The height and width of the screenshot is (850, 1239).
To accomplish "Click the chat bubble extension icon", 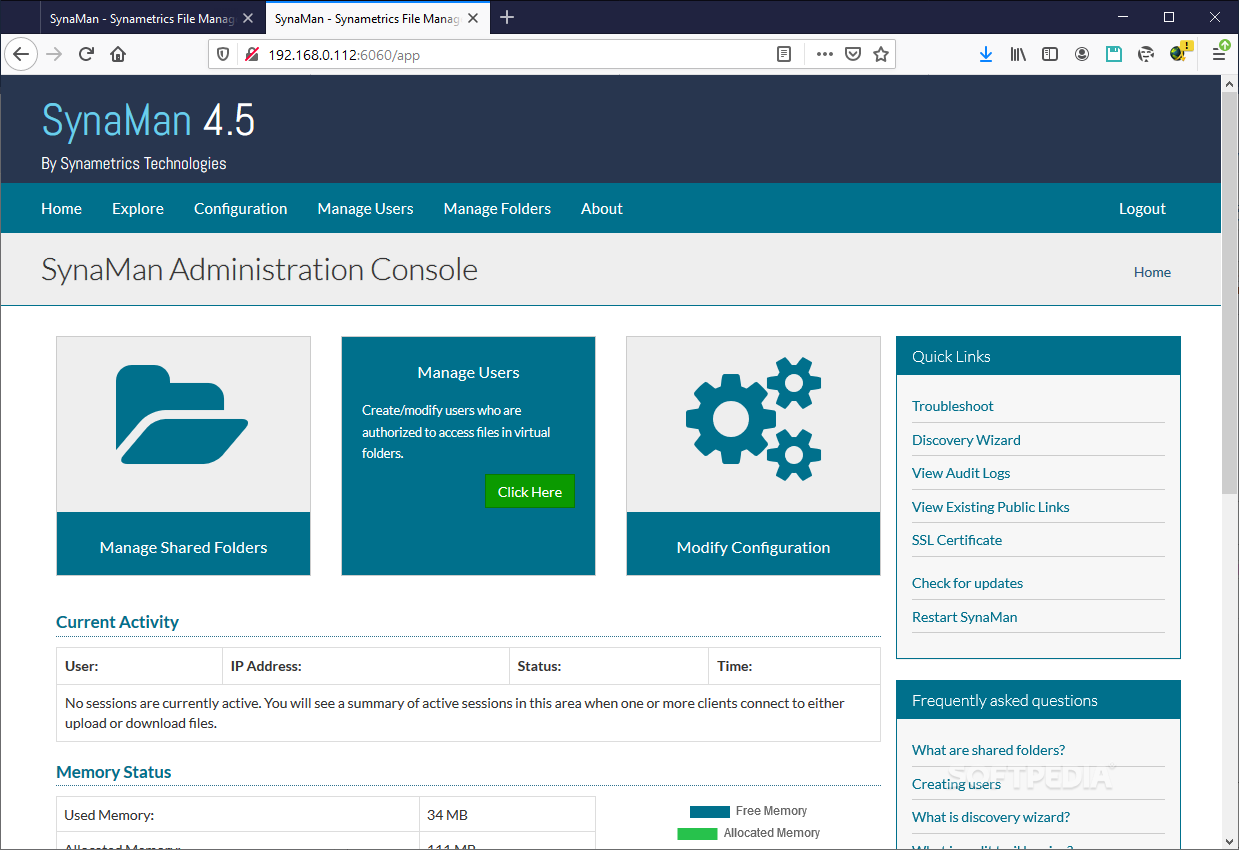I will click(x=1146, y=54).
